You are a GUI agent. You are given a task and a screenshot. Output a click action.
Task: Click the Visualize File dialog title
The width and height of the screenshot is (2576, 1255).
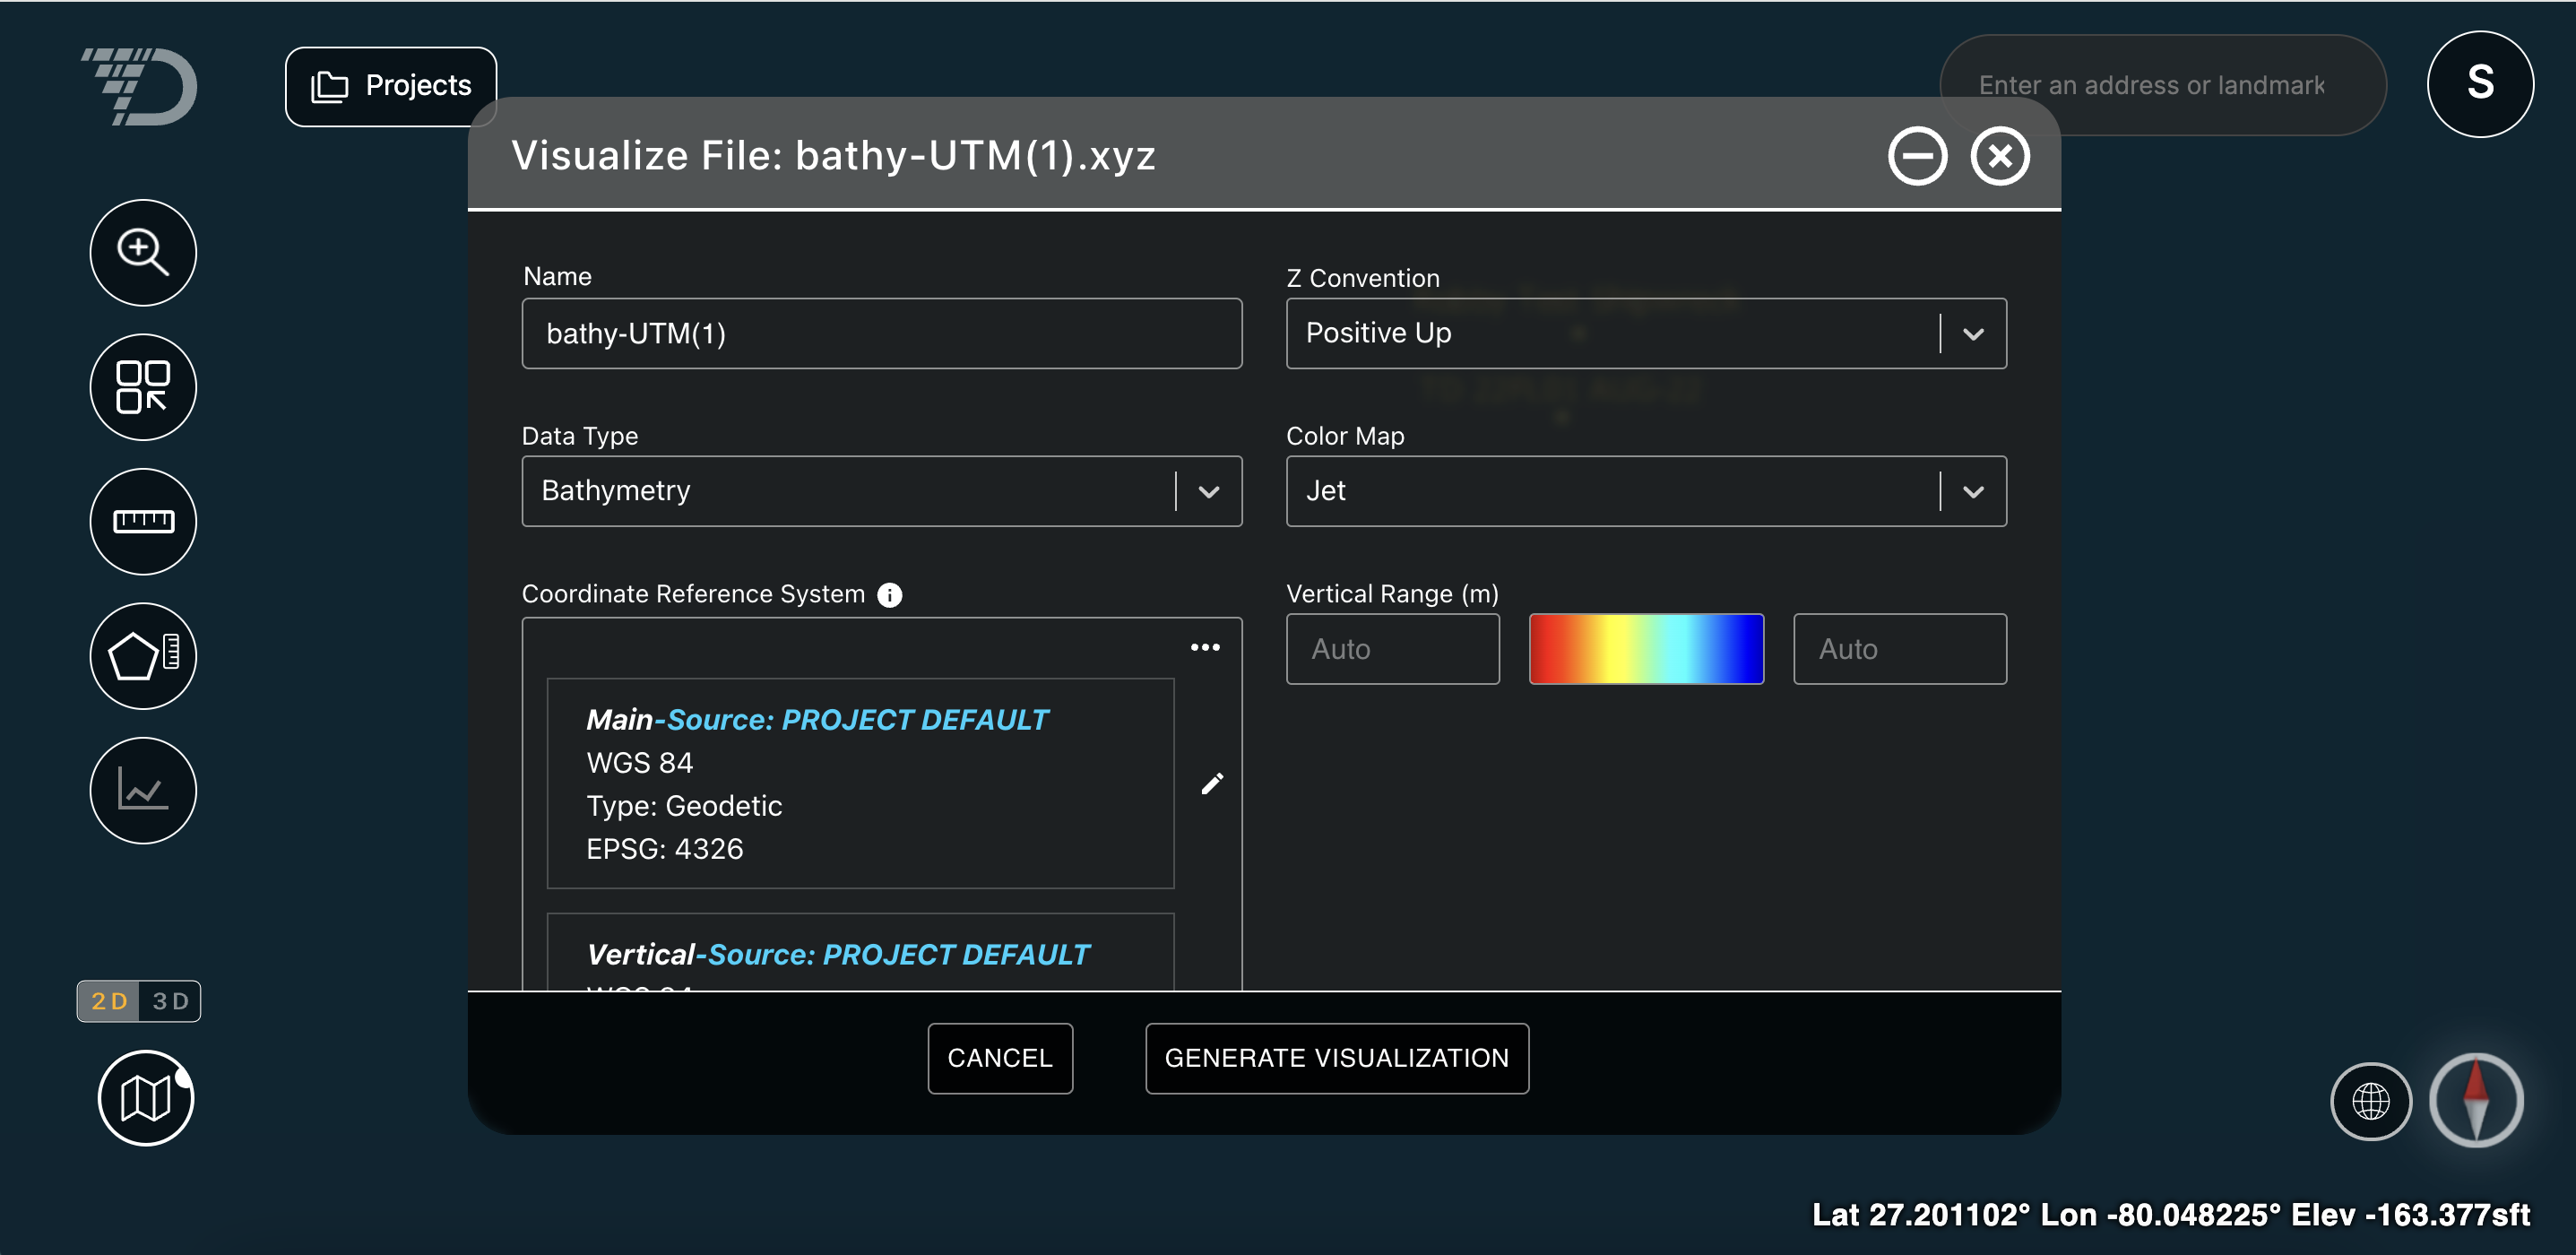coord(833,155)
